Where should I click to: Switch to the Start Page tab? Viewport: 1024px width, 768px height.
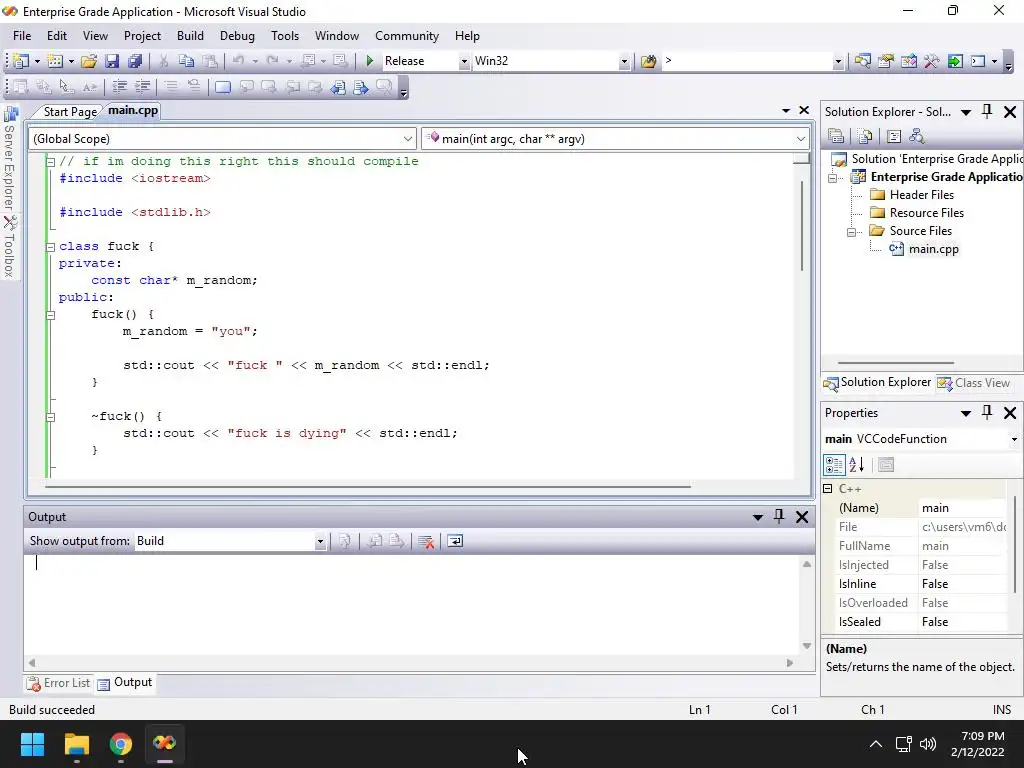pyautogui.click(x=70, y=112)
